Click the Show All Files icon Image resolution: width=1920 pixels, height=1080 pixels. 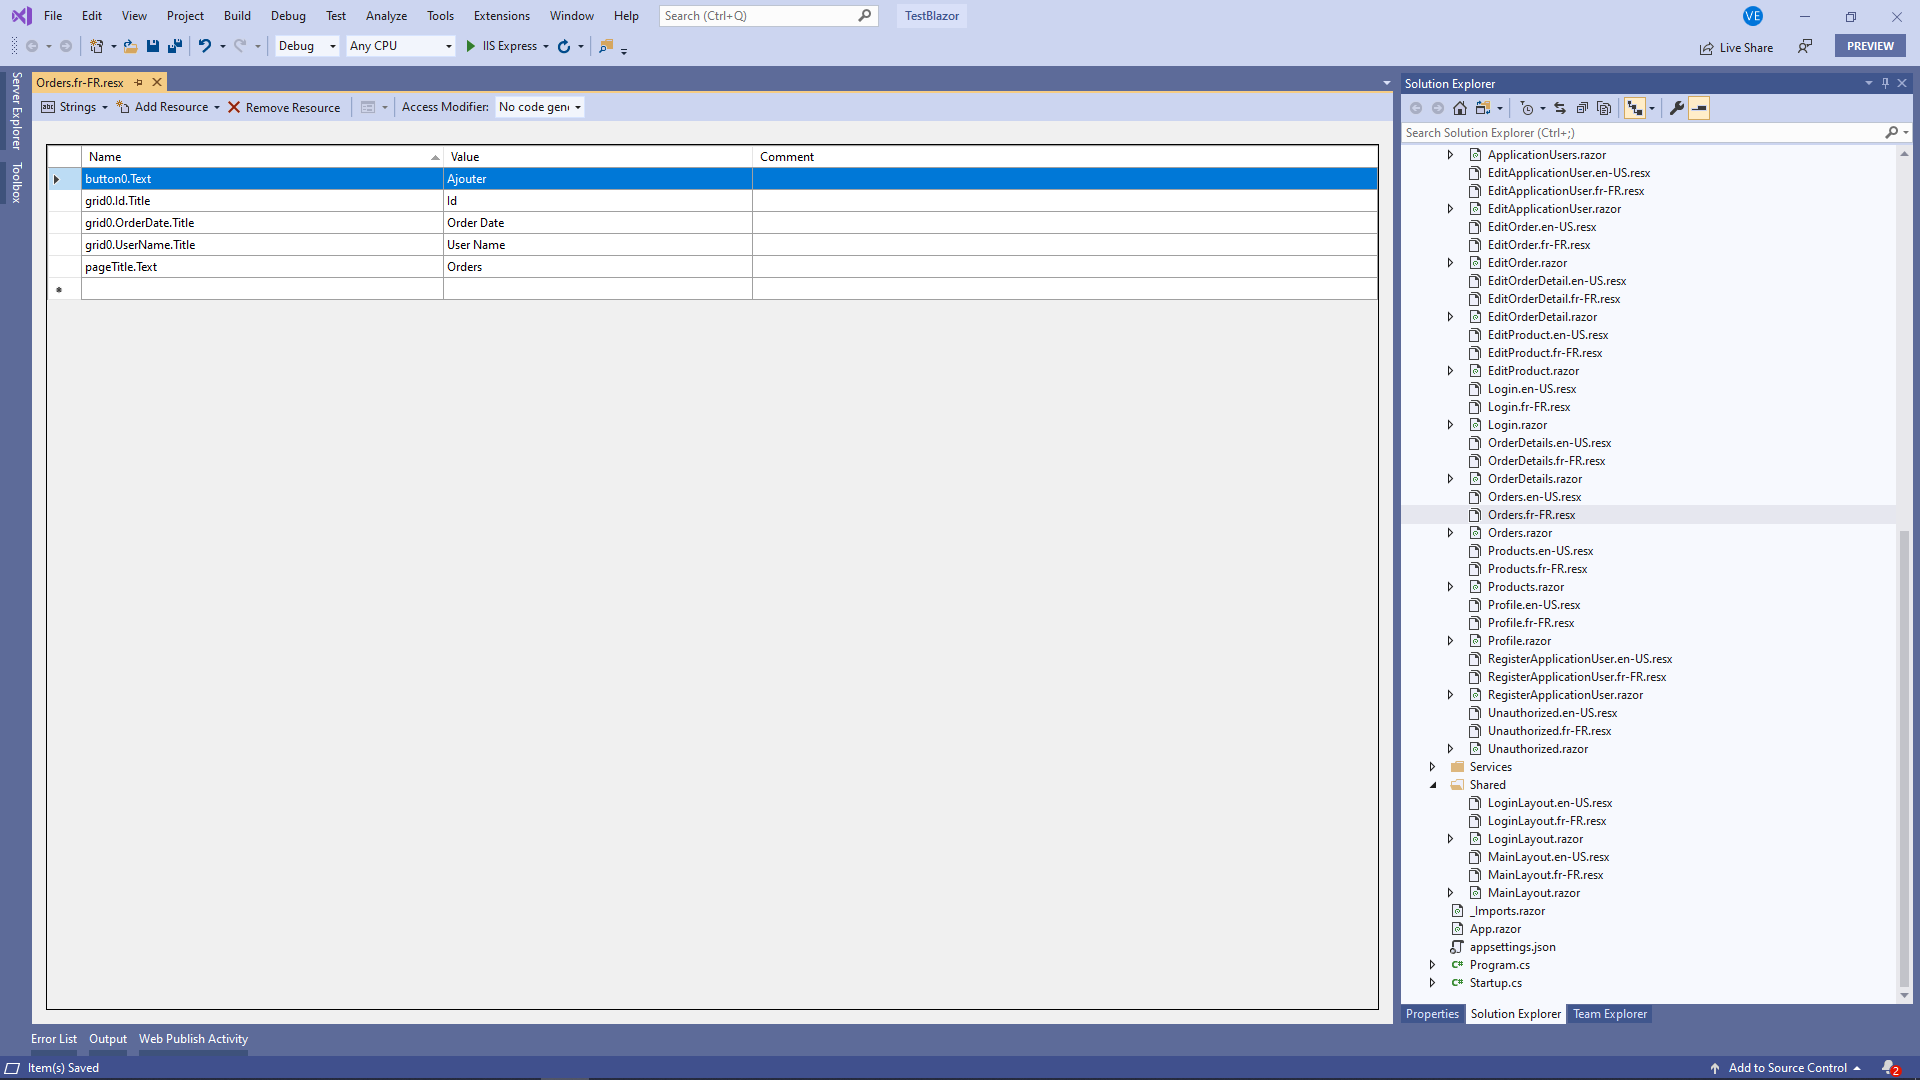coord(1604,108)
